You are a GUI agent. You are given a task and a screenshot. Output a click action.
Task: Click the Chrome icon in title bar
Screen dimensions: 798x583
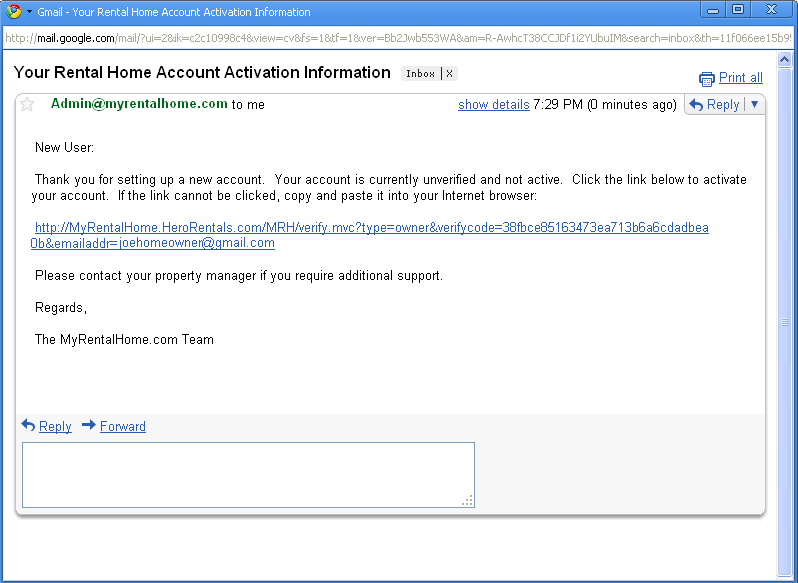[x=14, y=11]
